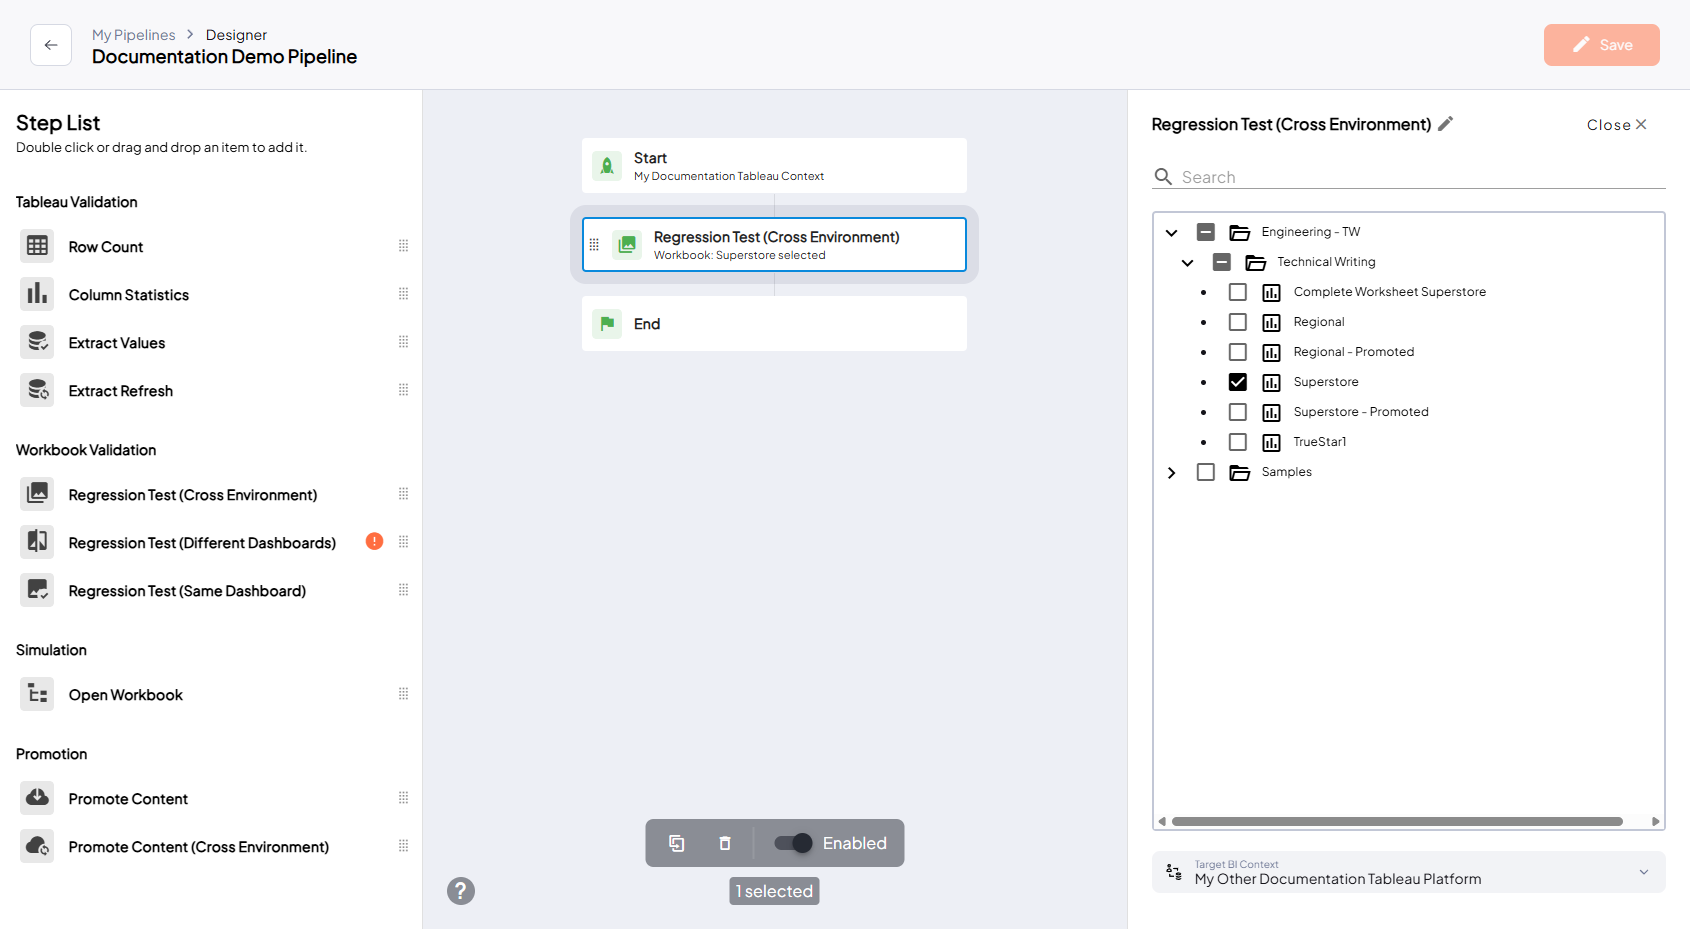This screenshot has width=1690, height=929.
Task: Check the Samples folder checkbox
Action: (1206, 472)
